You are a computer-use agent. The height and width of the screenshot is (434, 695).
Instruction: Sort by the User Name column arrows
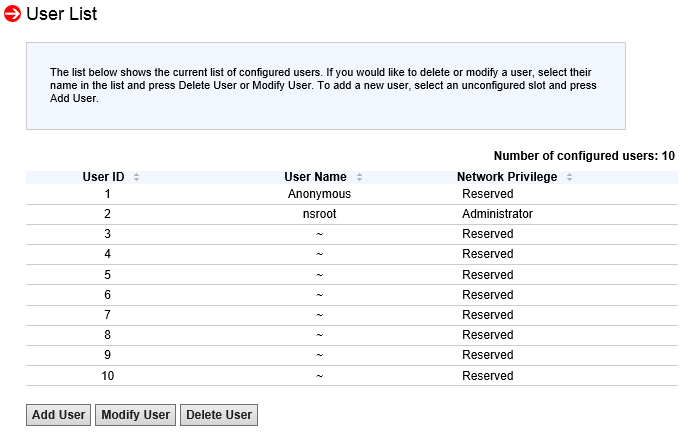(359, 177)
